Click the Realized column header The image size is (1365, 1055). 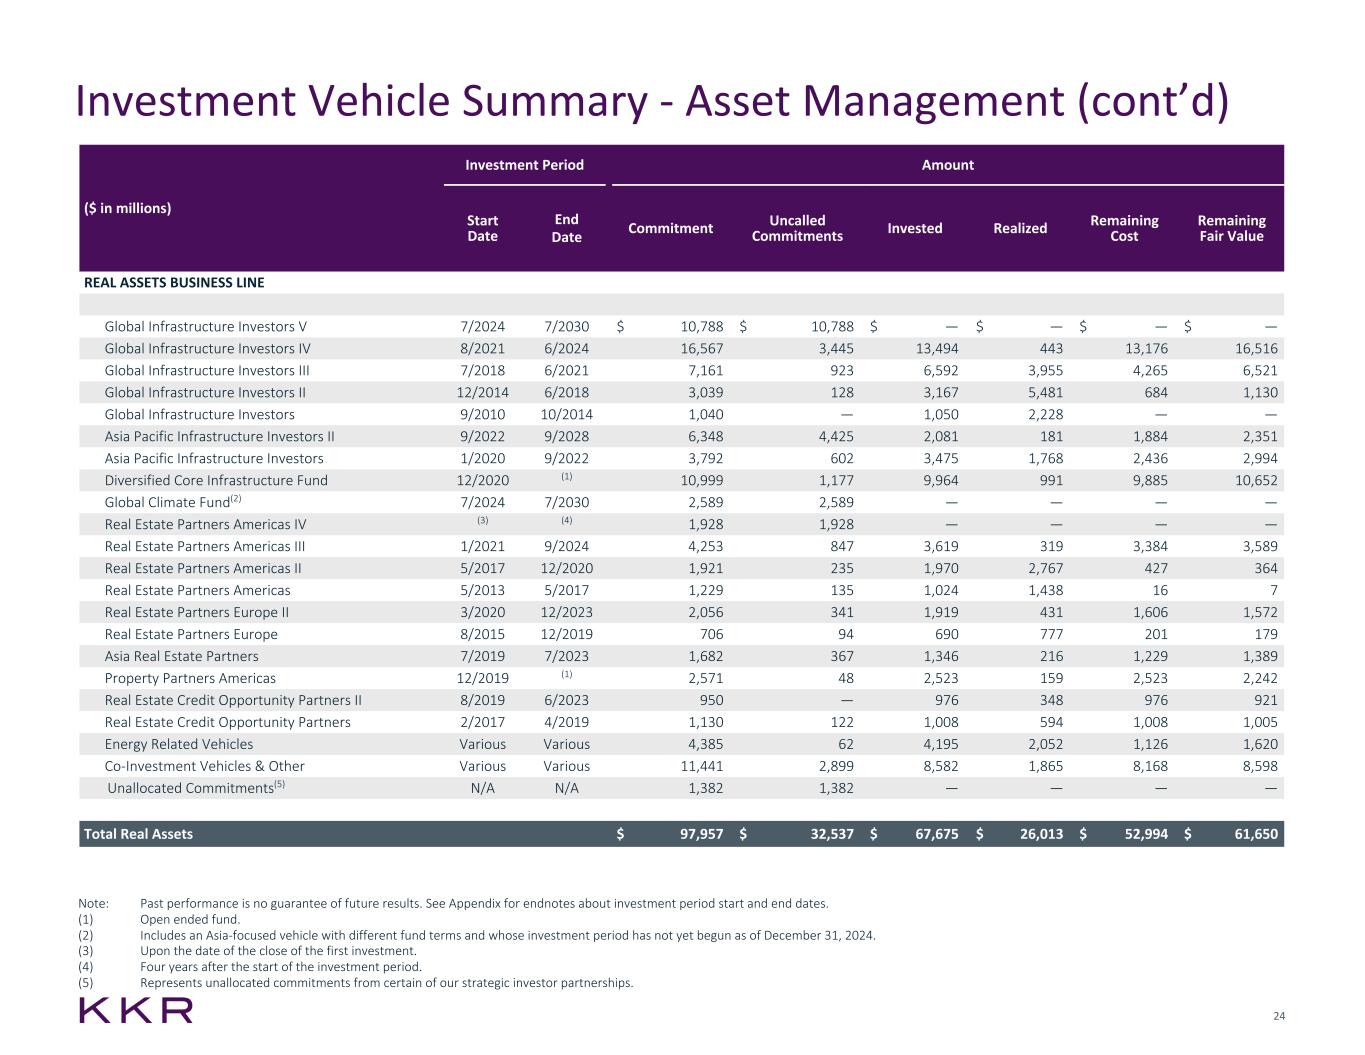coord(1020,228)
